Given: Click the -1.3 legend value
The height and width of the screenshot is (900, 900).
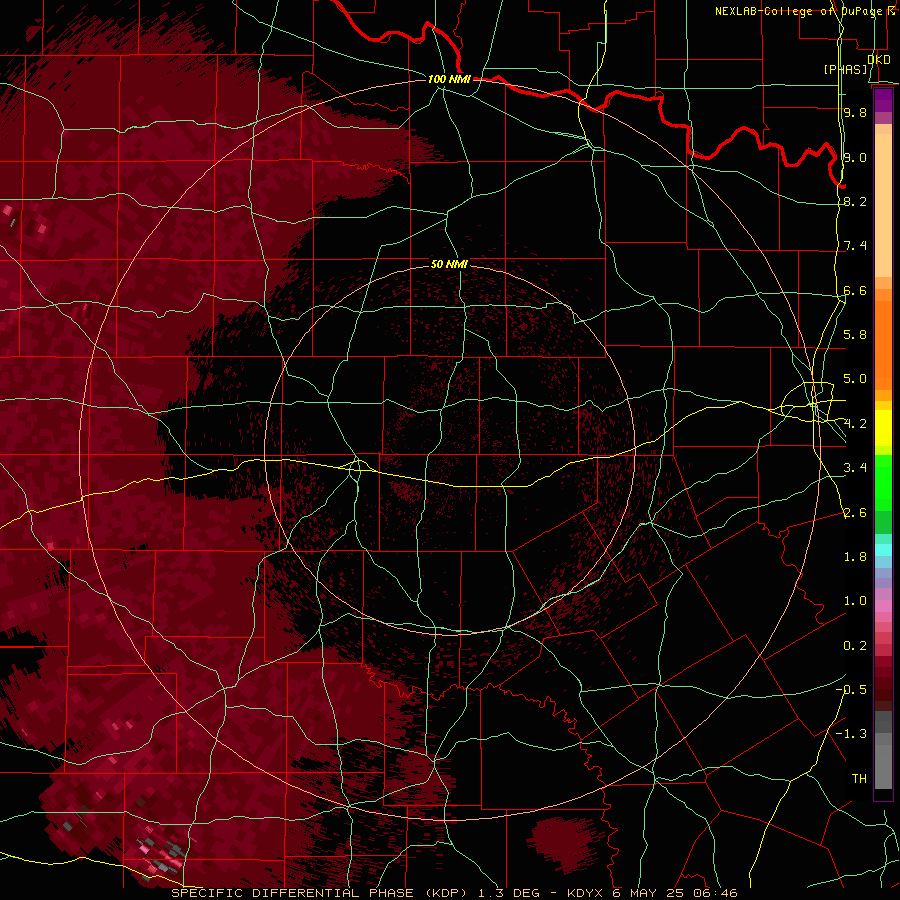Looking at the screenshot, I should click(851, 734).
